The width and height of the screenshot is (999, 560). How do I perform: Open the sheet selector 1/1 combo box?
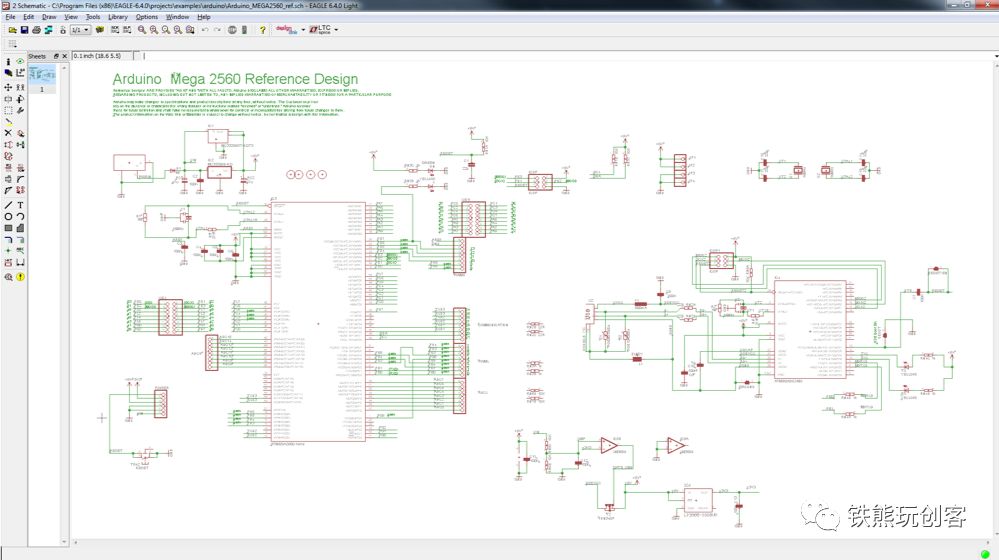[80, 30]
